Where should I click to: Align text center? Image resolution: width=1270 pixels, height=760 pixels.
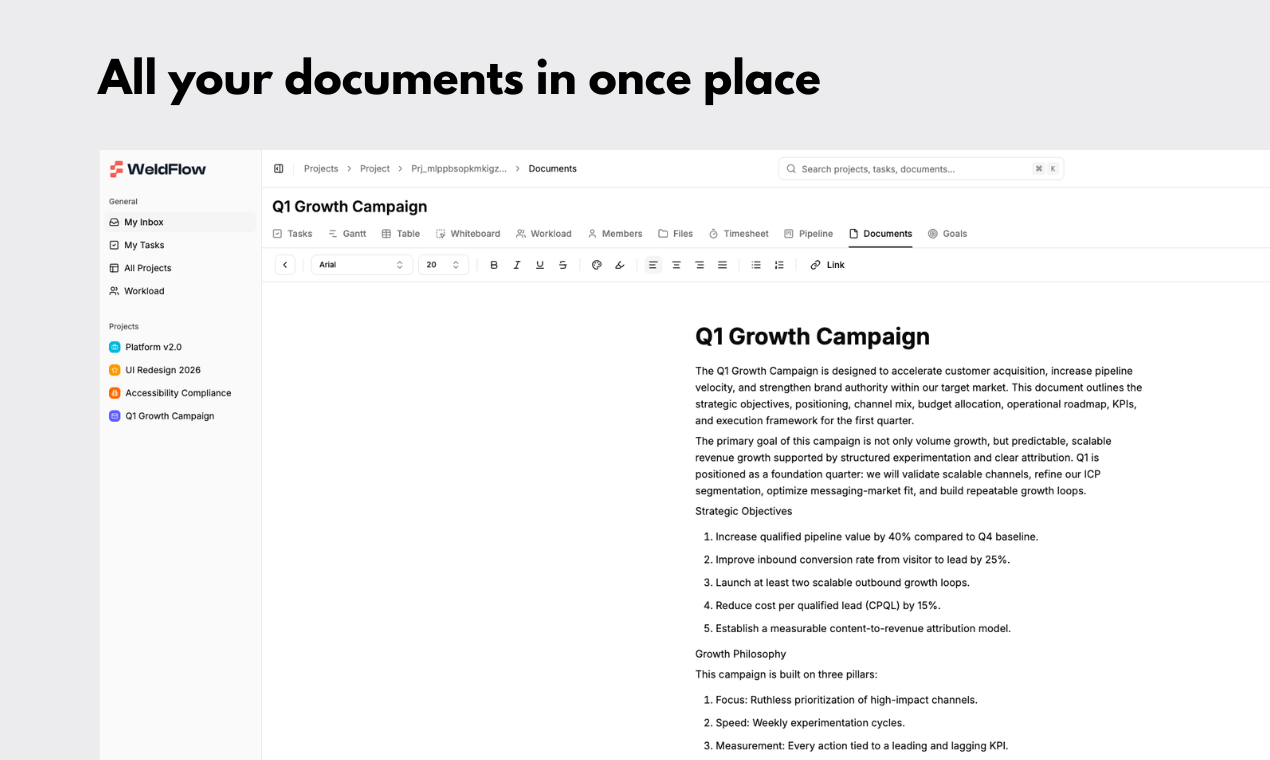pos(676,265)
